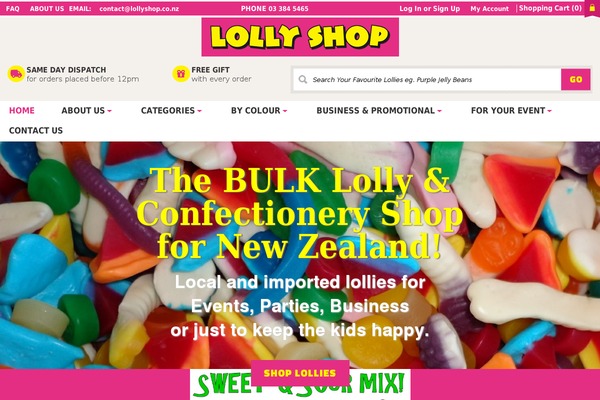Click the pink GO search button
600x400 pixels.
click(x=576, y=79)
